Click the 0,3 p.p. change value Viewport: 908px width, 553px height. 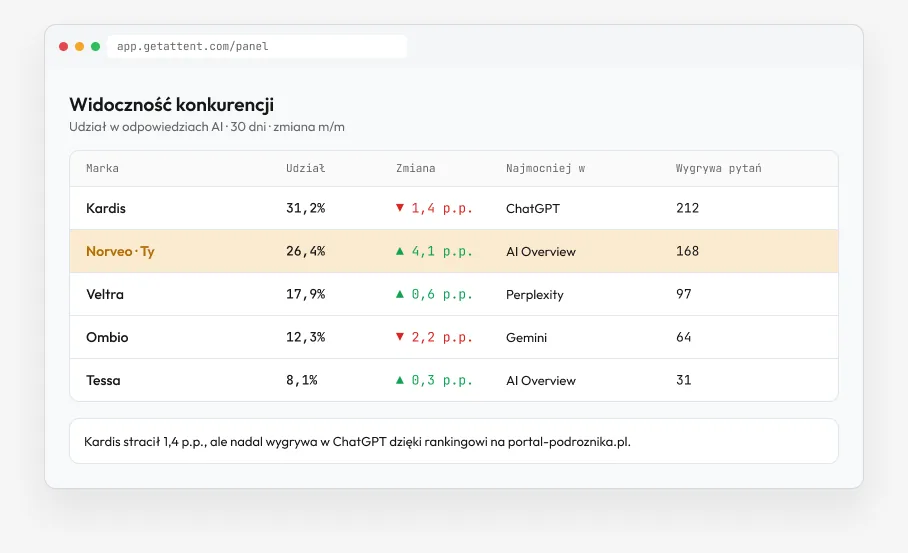(442, 380)
